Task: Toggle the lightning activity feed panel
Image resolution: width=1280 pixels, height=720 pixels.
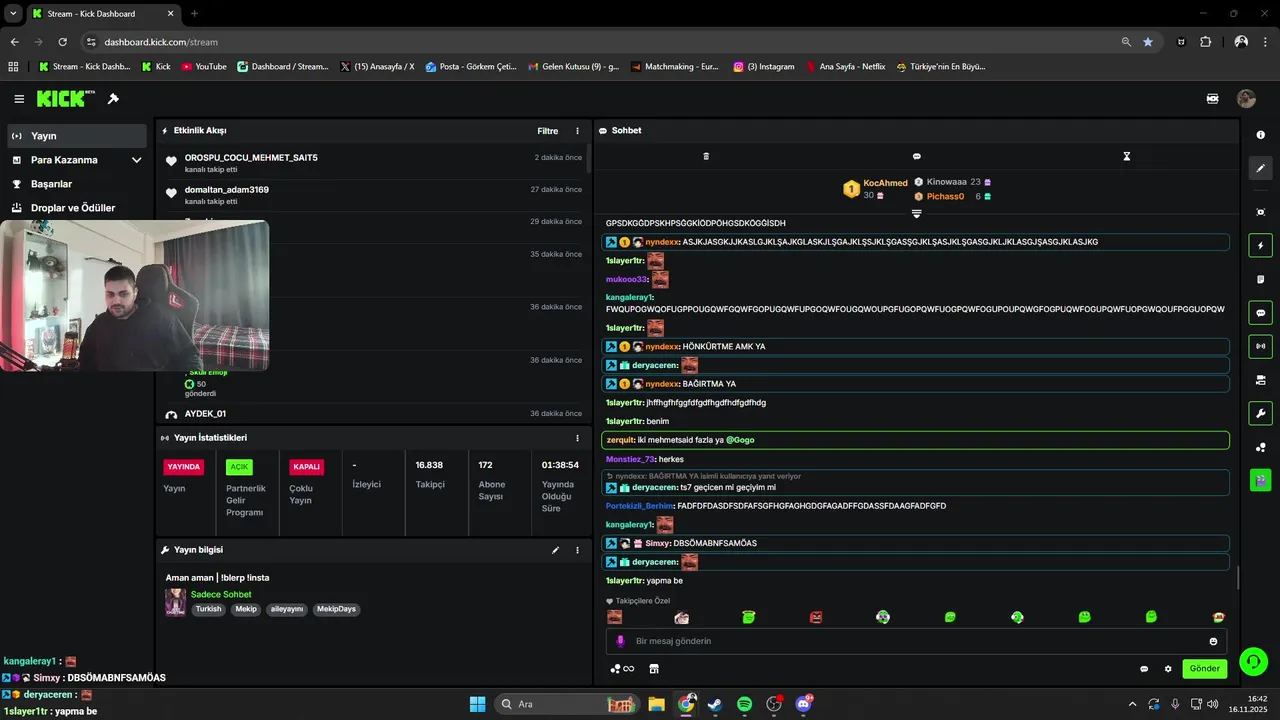Action: [x=1260, y=246]
